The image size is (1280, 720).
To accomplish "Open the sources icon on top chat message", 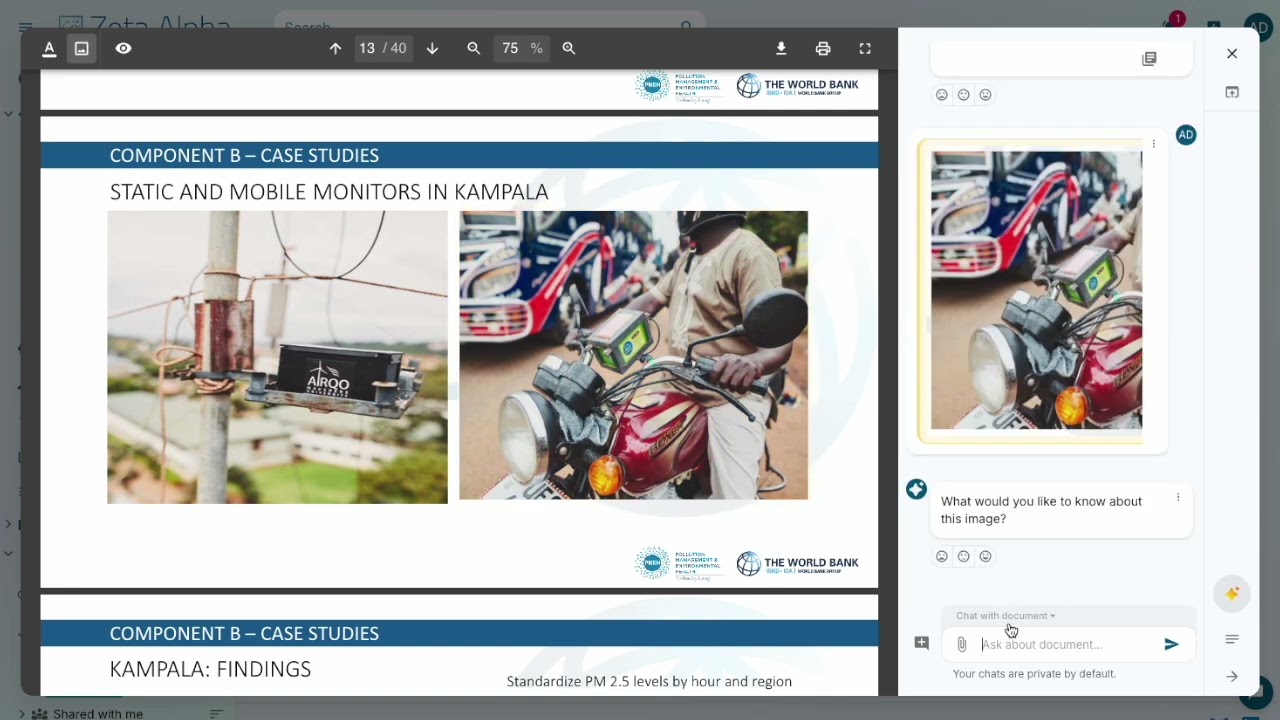I will 1149,59.
